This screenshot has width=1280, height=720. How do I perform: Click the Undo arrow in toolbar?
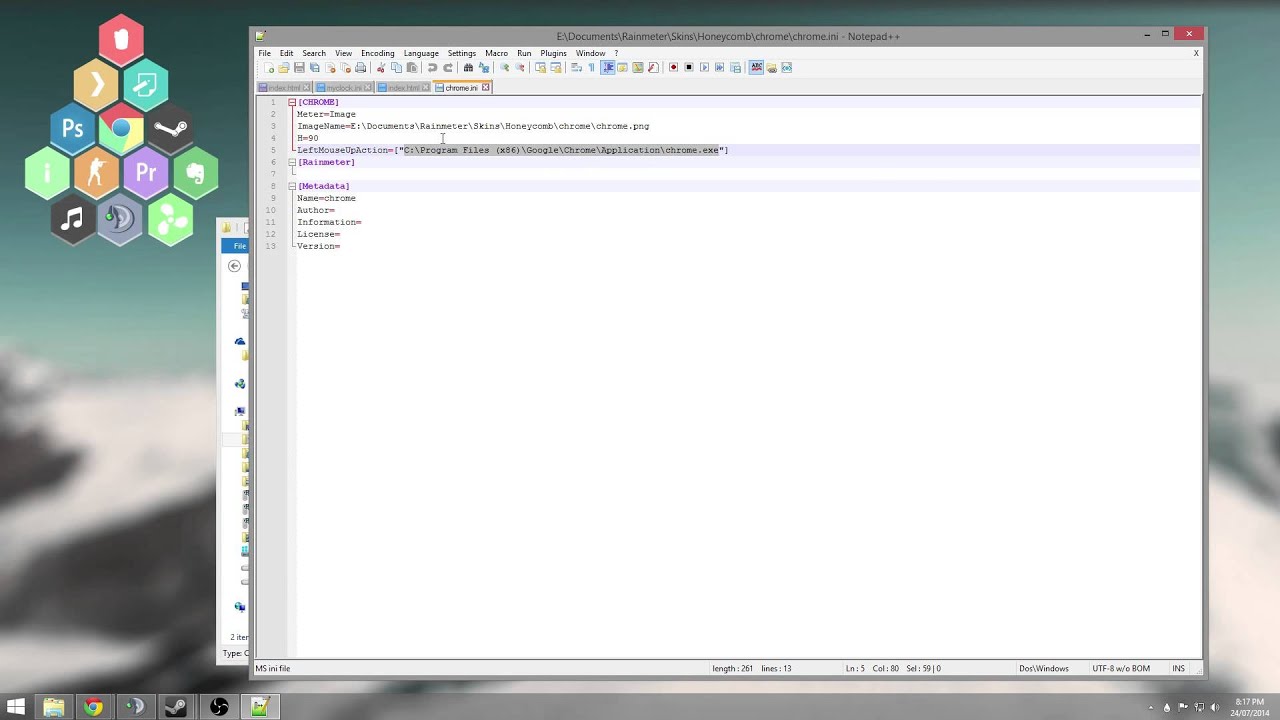point(432,68)
